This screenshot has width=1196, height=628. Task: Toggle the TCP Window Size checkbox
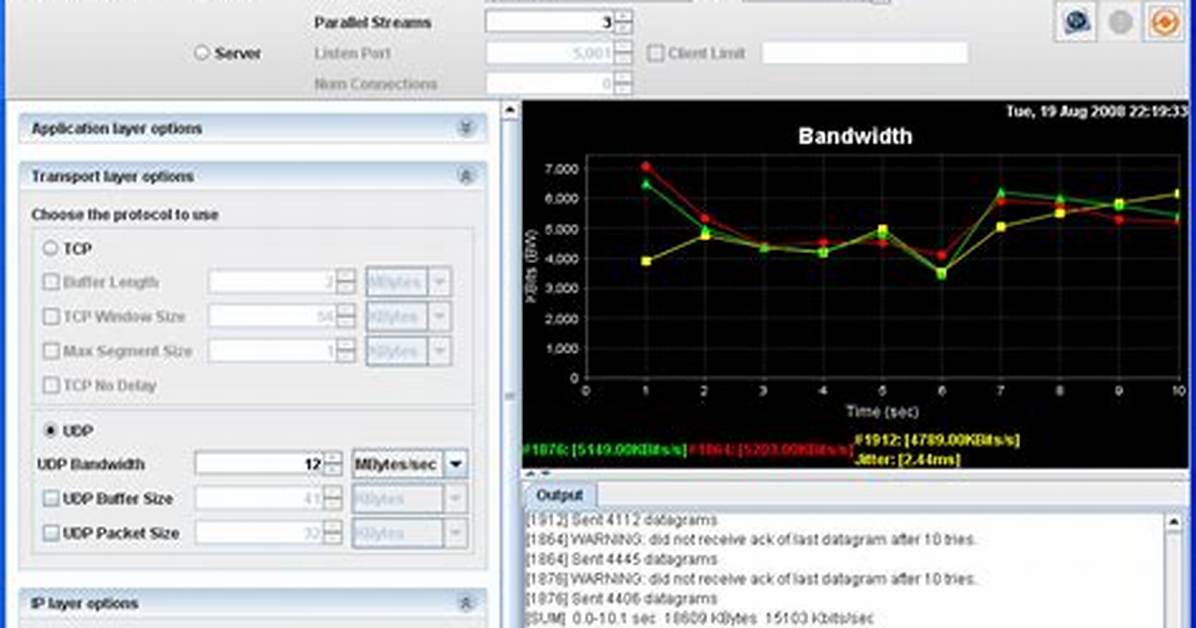51,316
